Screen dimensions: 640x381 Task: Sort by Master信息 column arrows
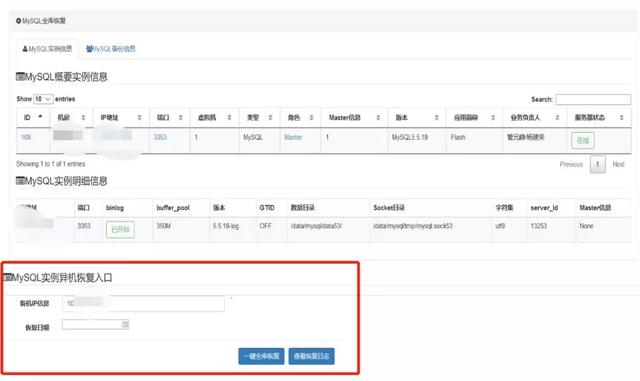(378, 118)
